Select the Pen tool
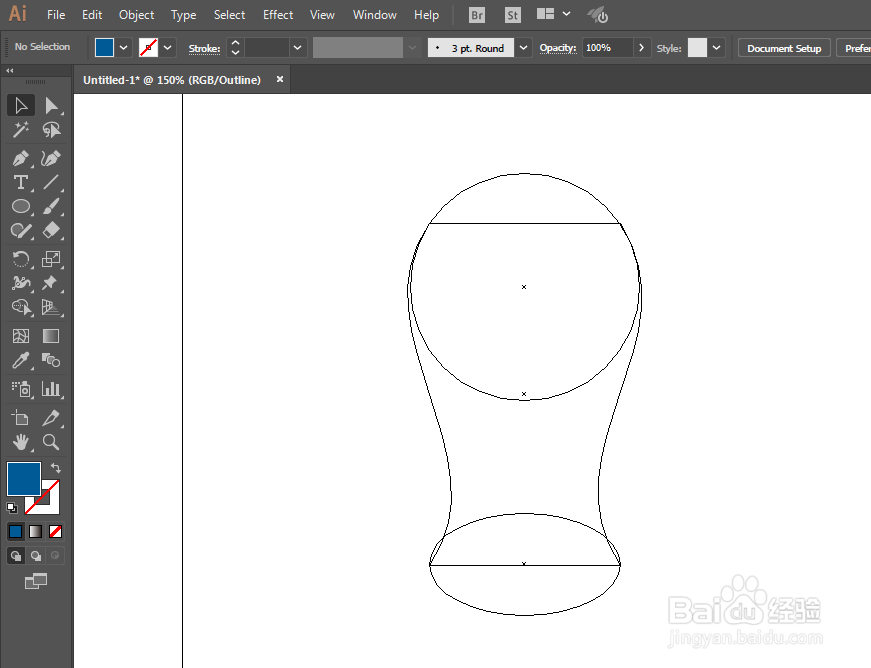The height and width of the screenshot is (668, 871). pyautogui.click(x=21, y=158)
